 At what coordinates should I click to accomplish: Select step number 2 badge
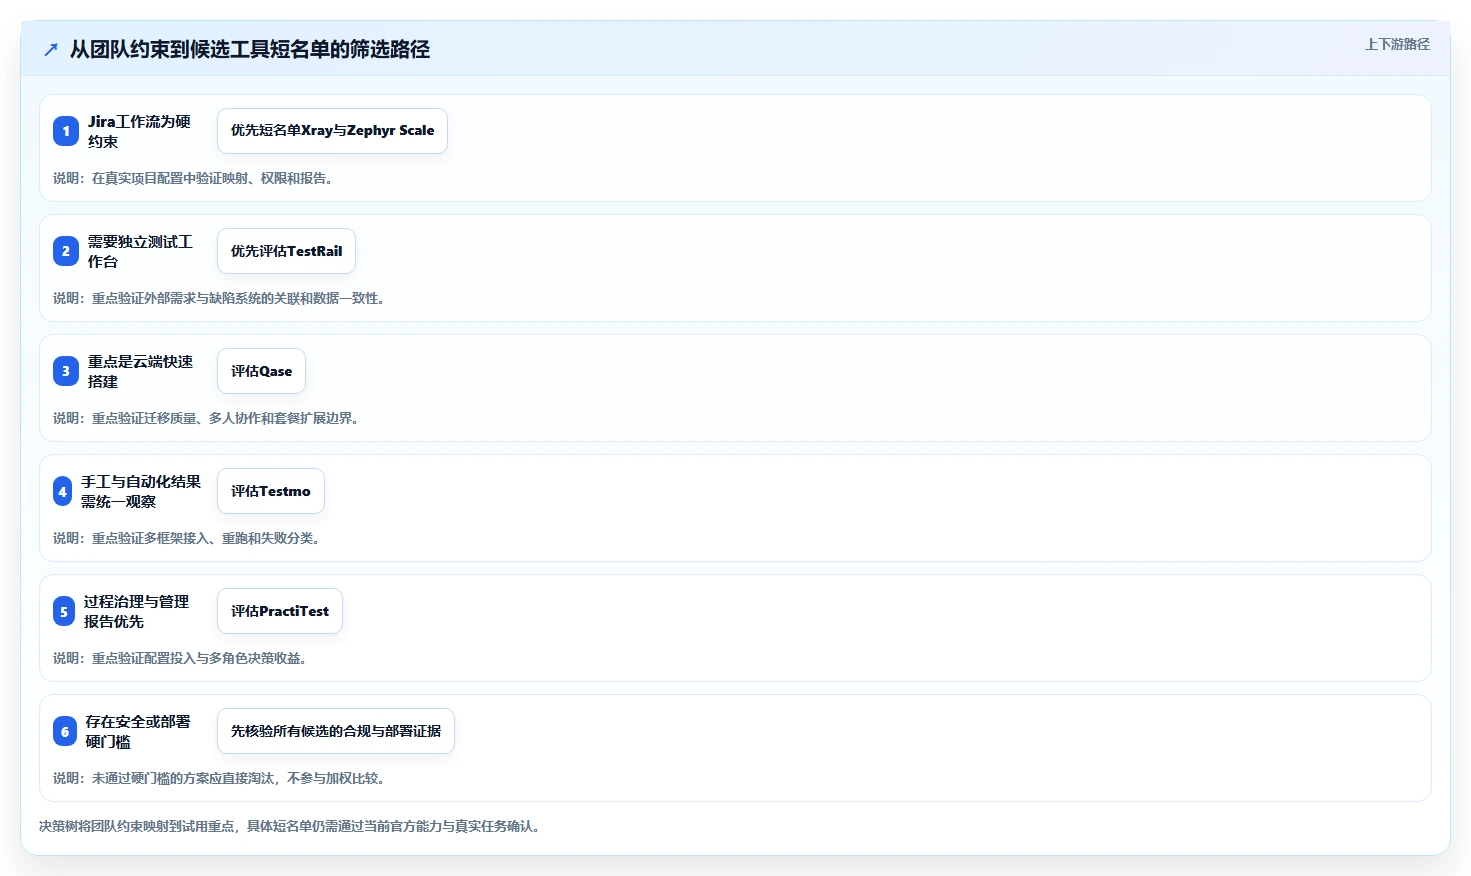point(66,251)
